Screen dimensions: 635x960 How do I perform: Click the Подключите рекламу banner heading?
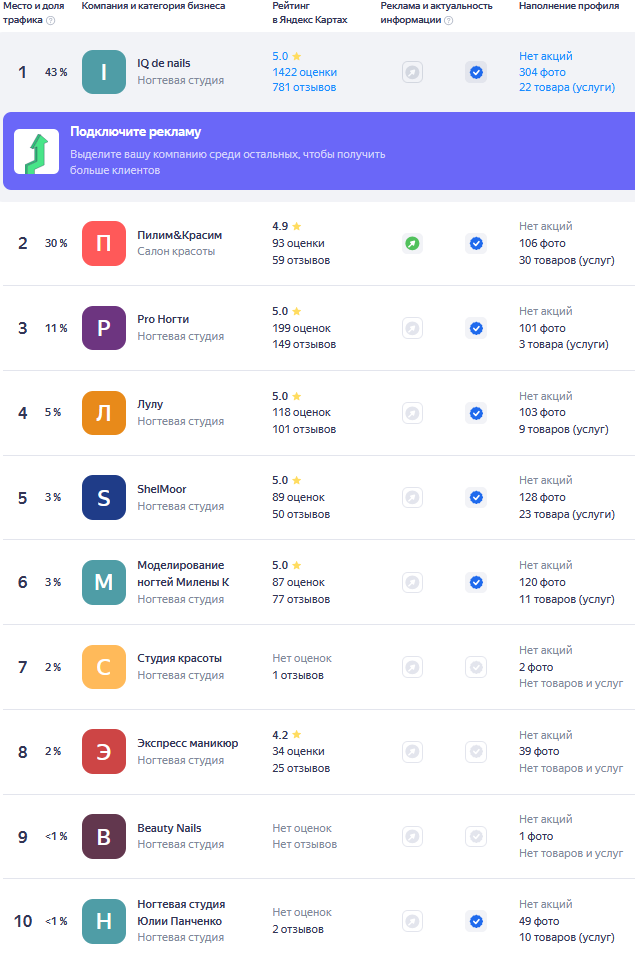tap(135, 132)
